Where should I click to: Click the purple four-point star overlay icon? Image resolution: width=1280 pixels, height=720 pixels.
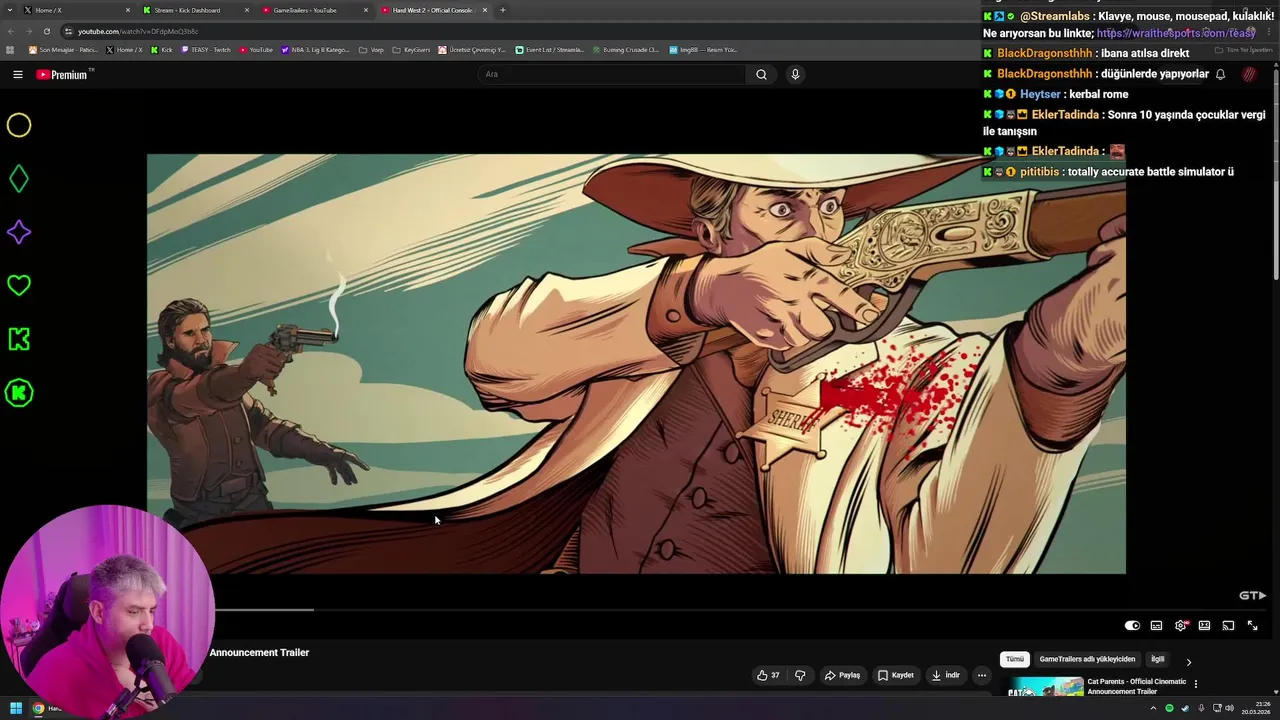coord(19,232)
